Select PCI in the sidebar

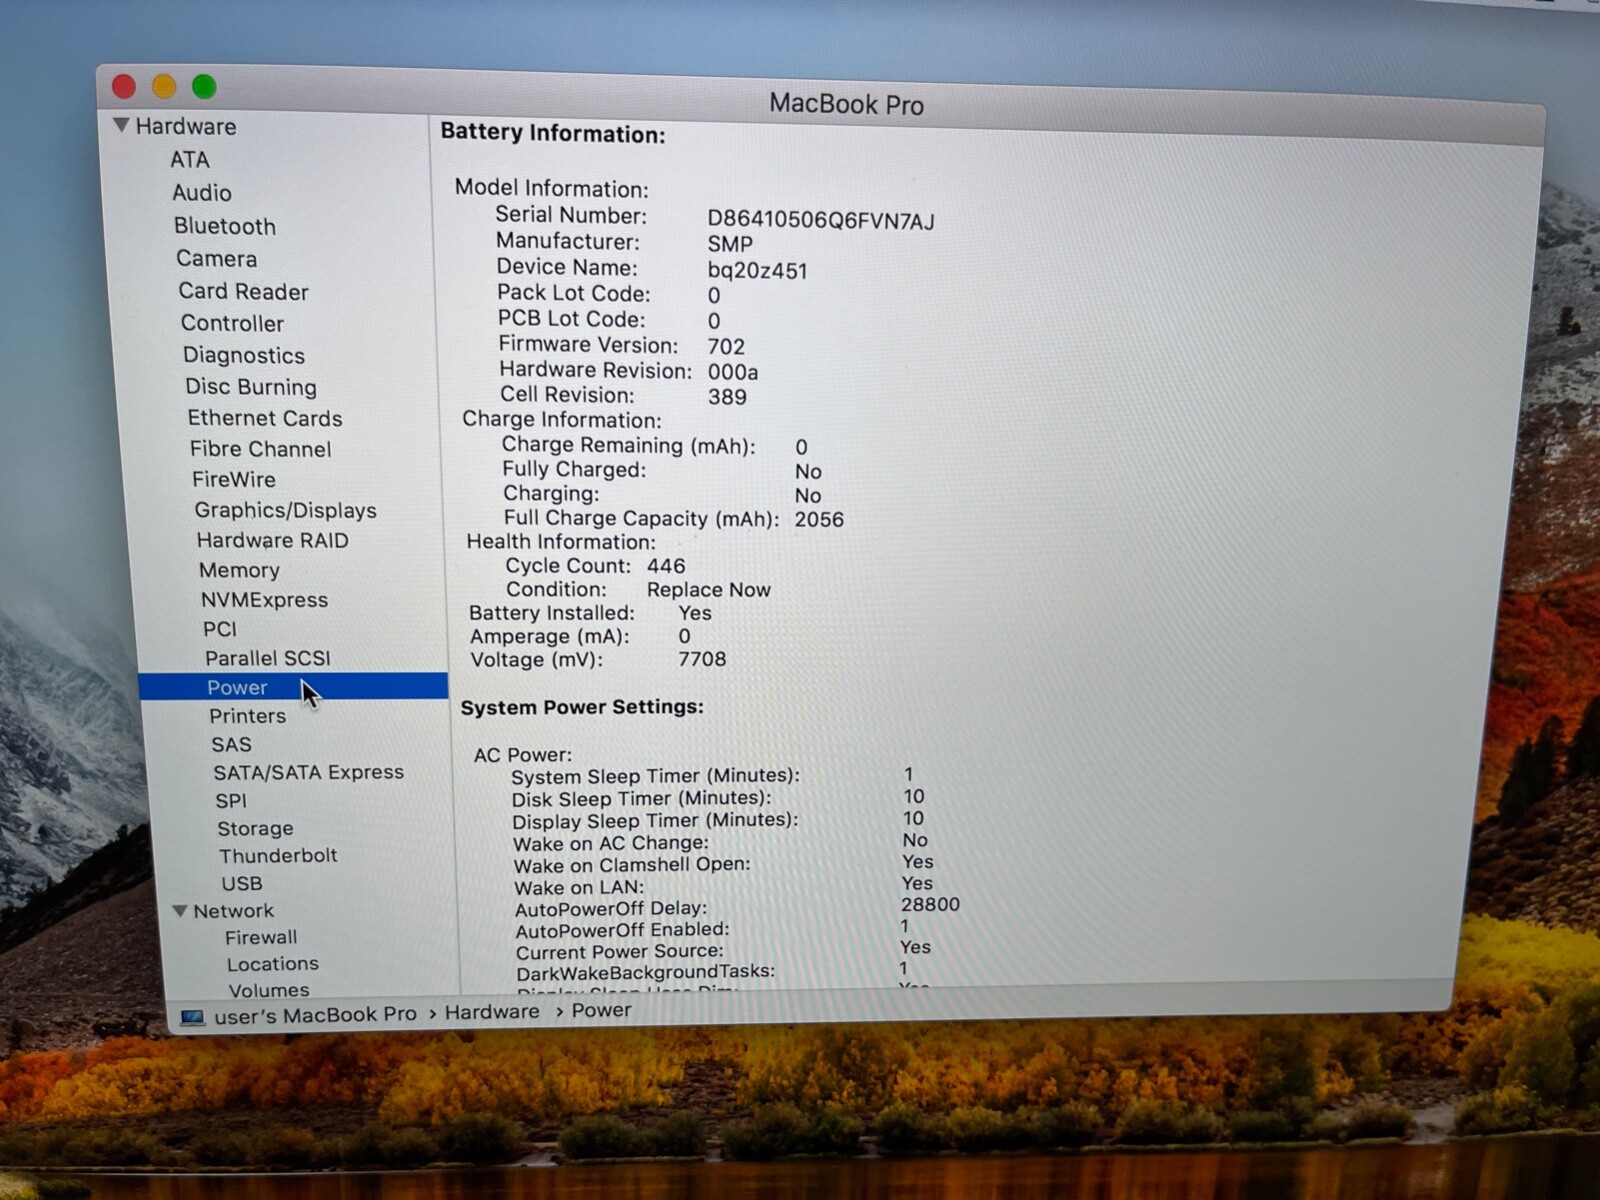(x=220, y=629)
